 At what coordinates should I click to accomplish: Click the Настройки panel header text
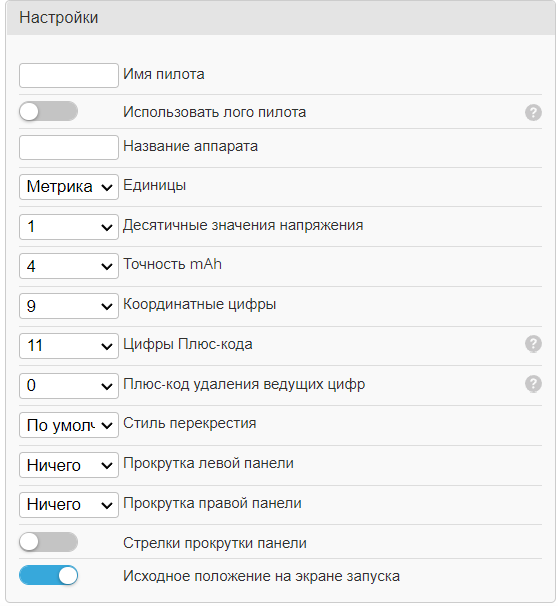coord(59,18)
